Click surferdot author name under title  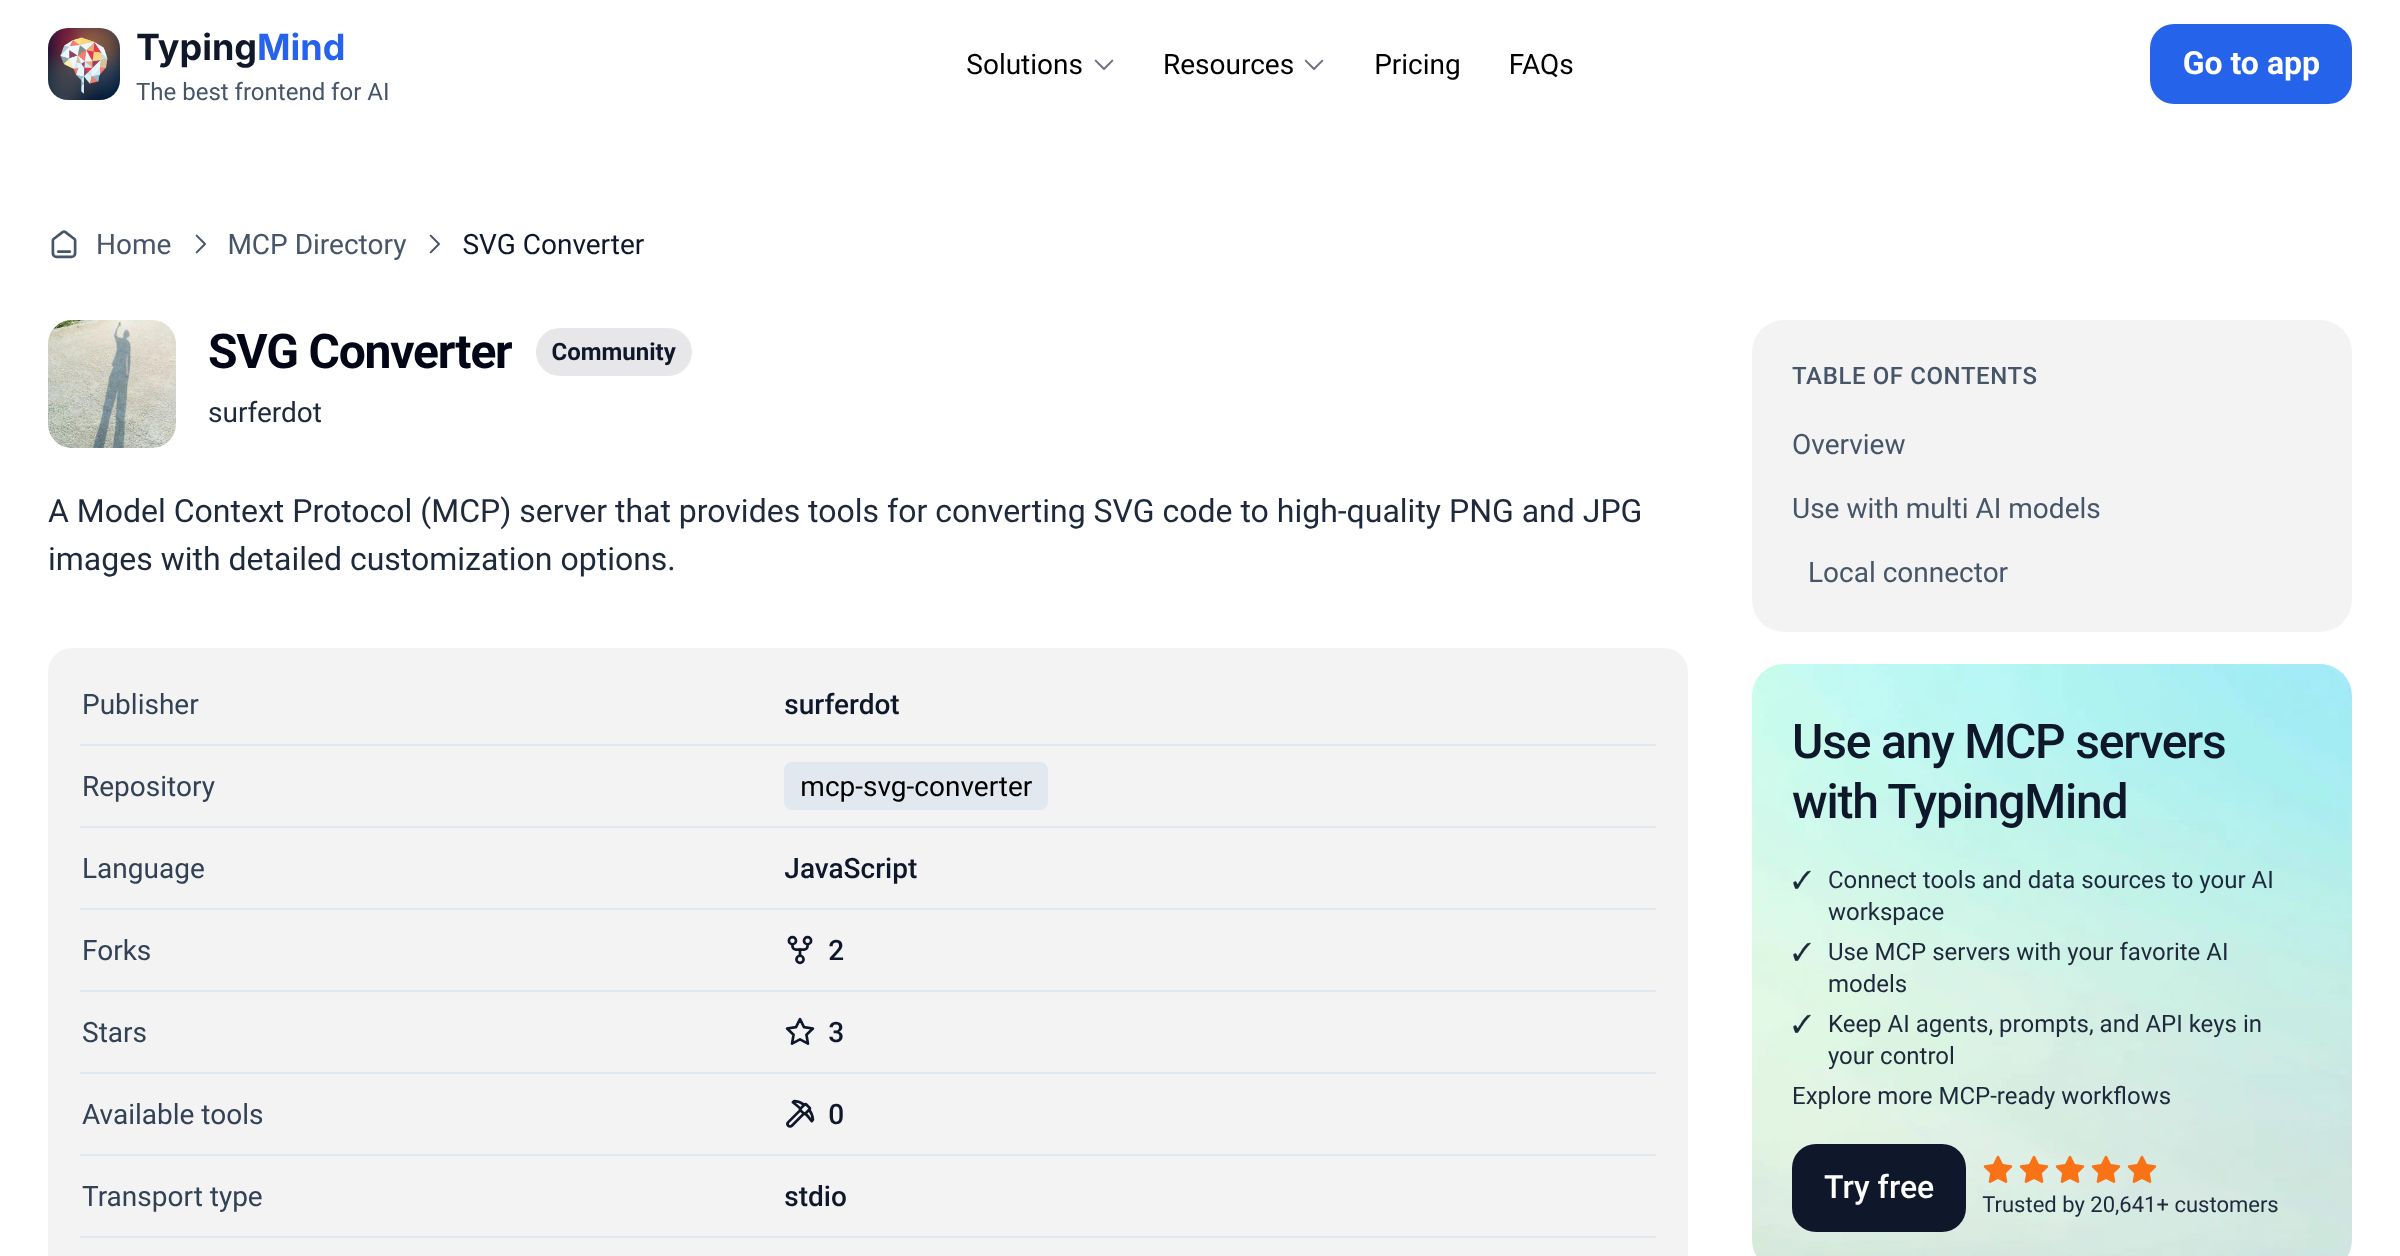click(x=265, y=412)
